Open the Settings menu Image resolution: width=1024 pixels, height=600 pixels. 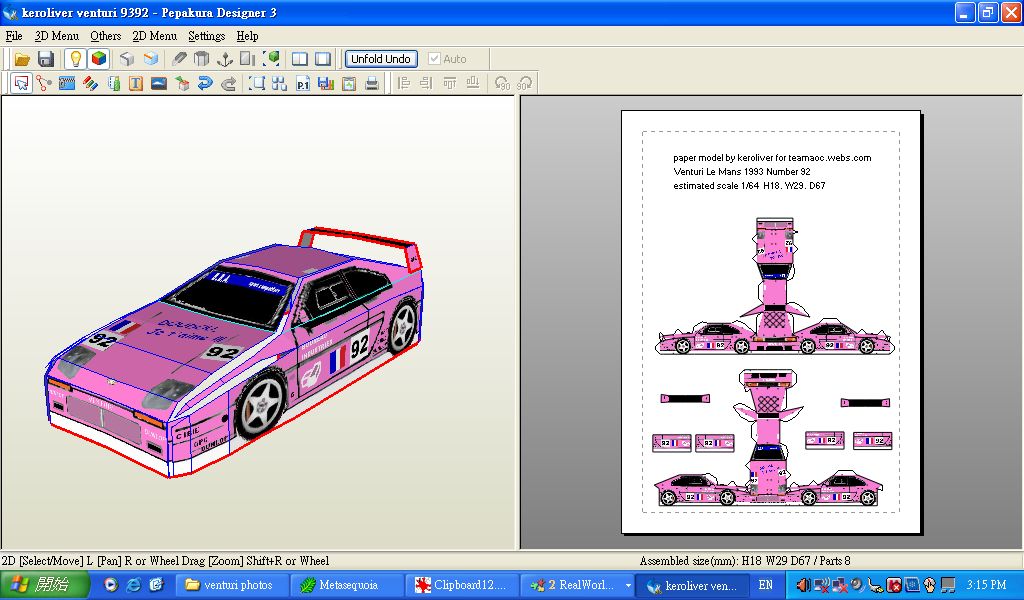pyautogui.click(x=206, y=36)
